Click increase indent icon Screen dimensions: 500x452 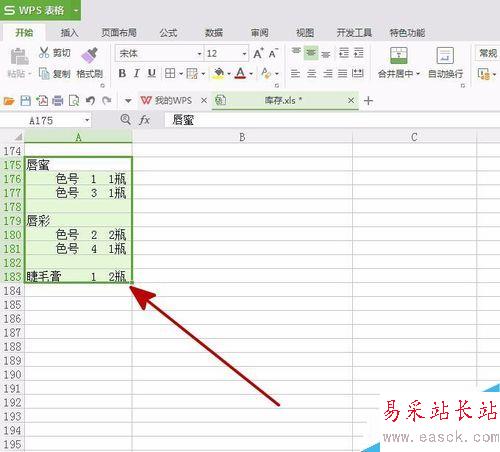359,53
